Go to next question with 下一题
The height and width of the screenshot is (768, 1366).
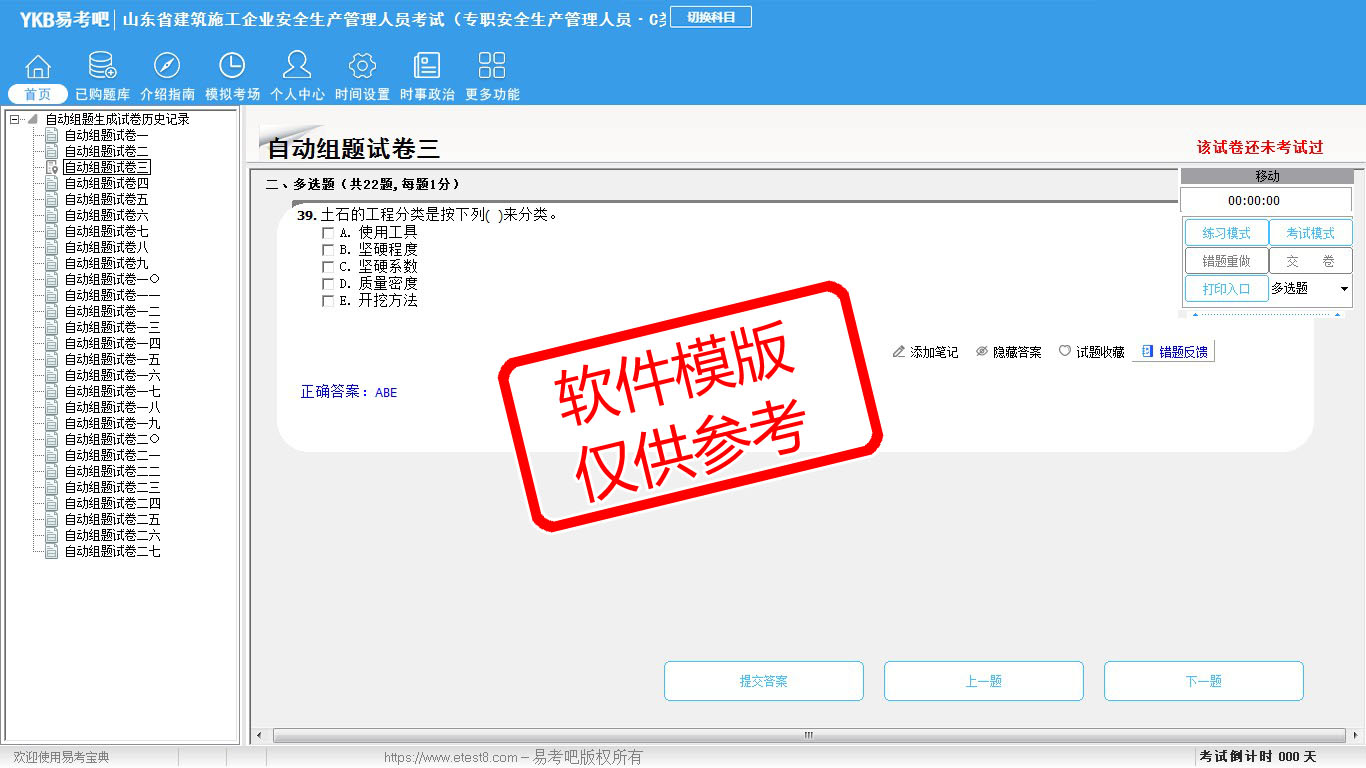1204,681
